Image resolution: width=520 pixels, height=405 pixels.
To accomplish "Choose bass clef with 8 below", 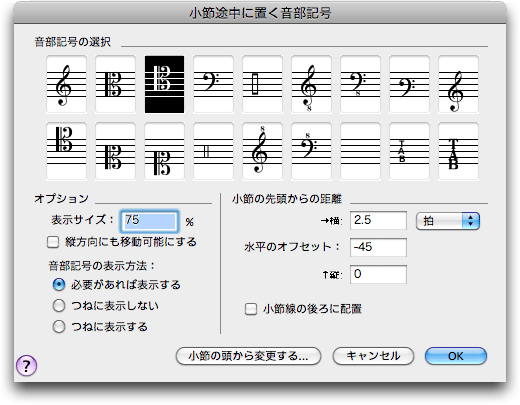I will tap(360, 84).
